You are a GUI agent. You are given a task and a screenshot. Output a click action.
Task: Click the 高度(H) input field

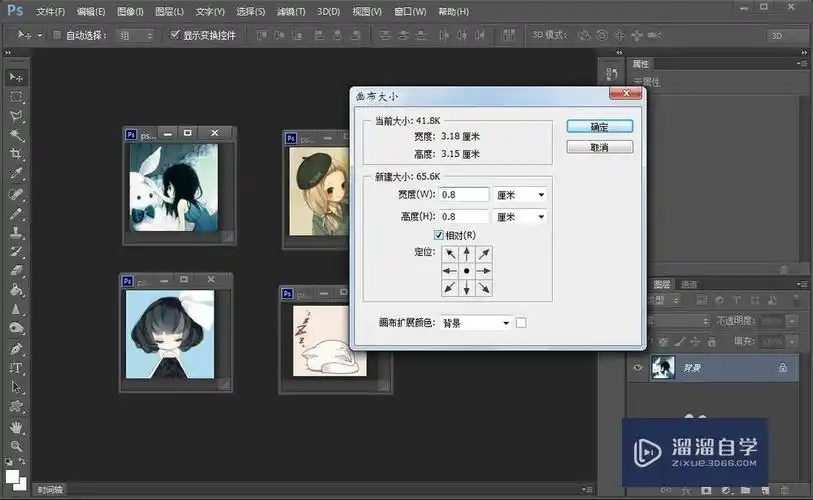(x=464, y=217)
